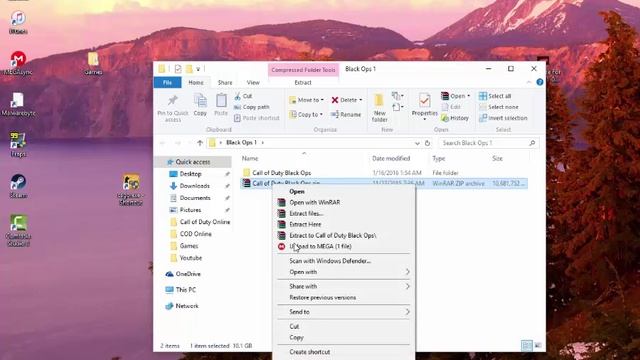The image size is (640, 360).
Task: Open Camtasia Studio desktop shortcut
Action: pos(18,231)
